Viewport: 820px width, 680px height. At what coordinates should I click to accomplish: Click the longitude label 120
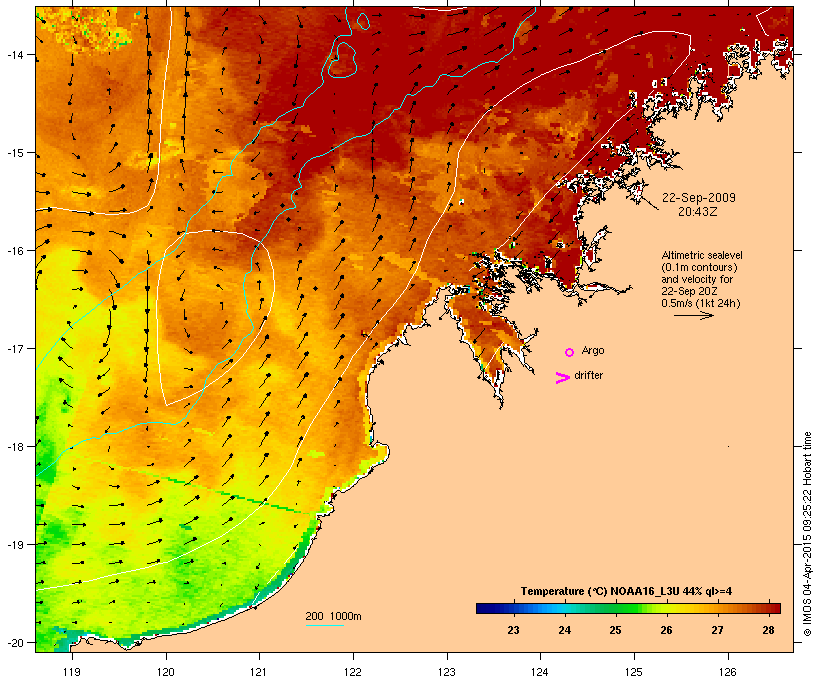[x=166, y=672]
